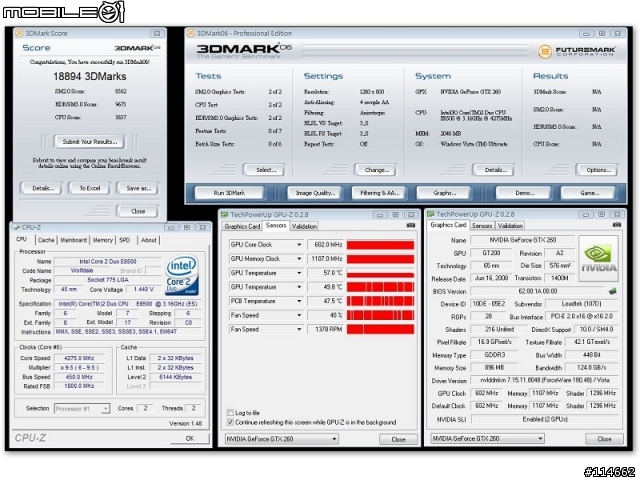Click the Fan Speed RPM red graph bar
This screenshot has height=480, width=640.
pos(380,329)
